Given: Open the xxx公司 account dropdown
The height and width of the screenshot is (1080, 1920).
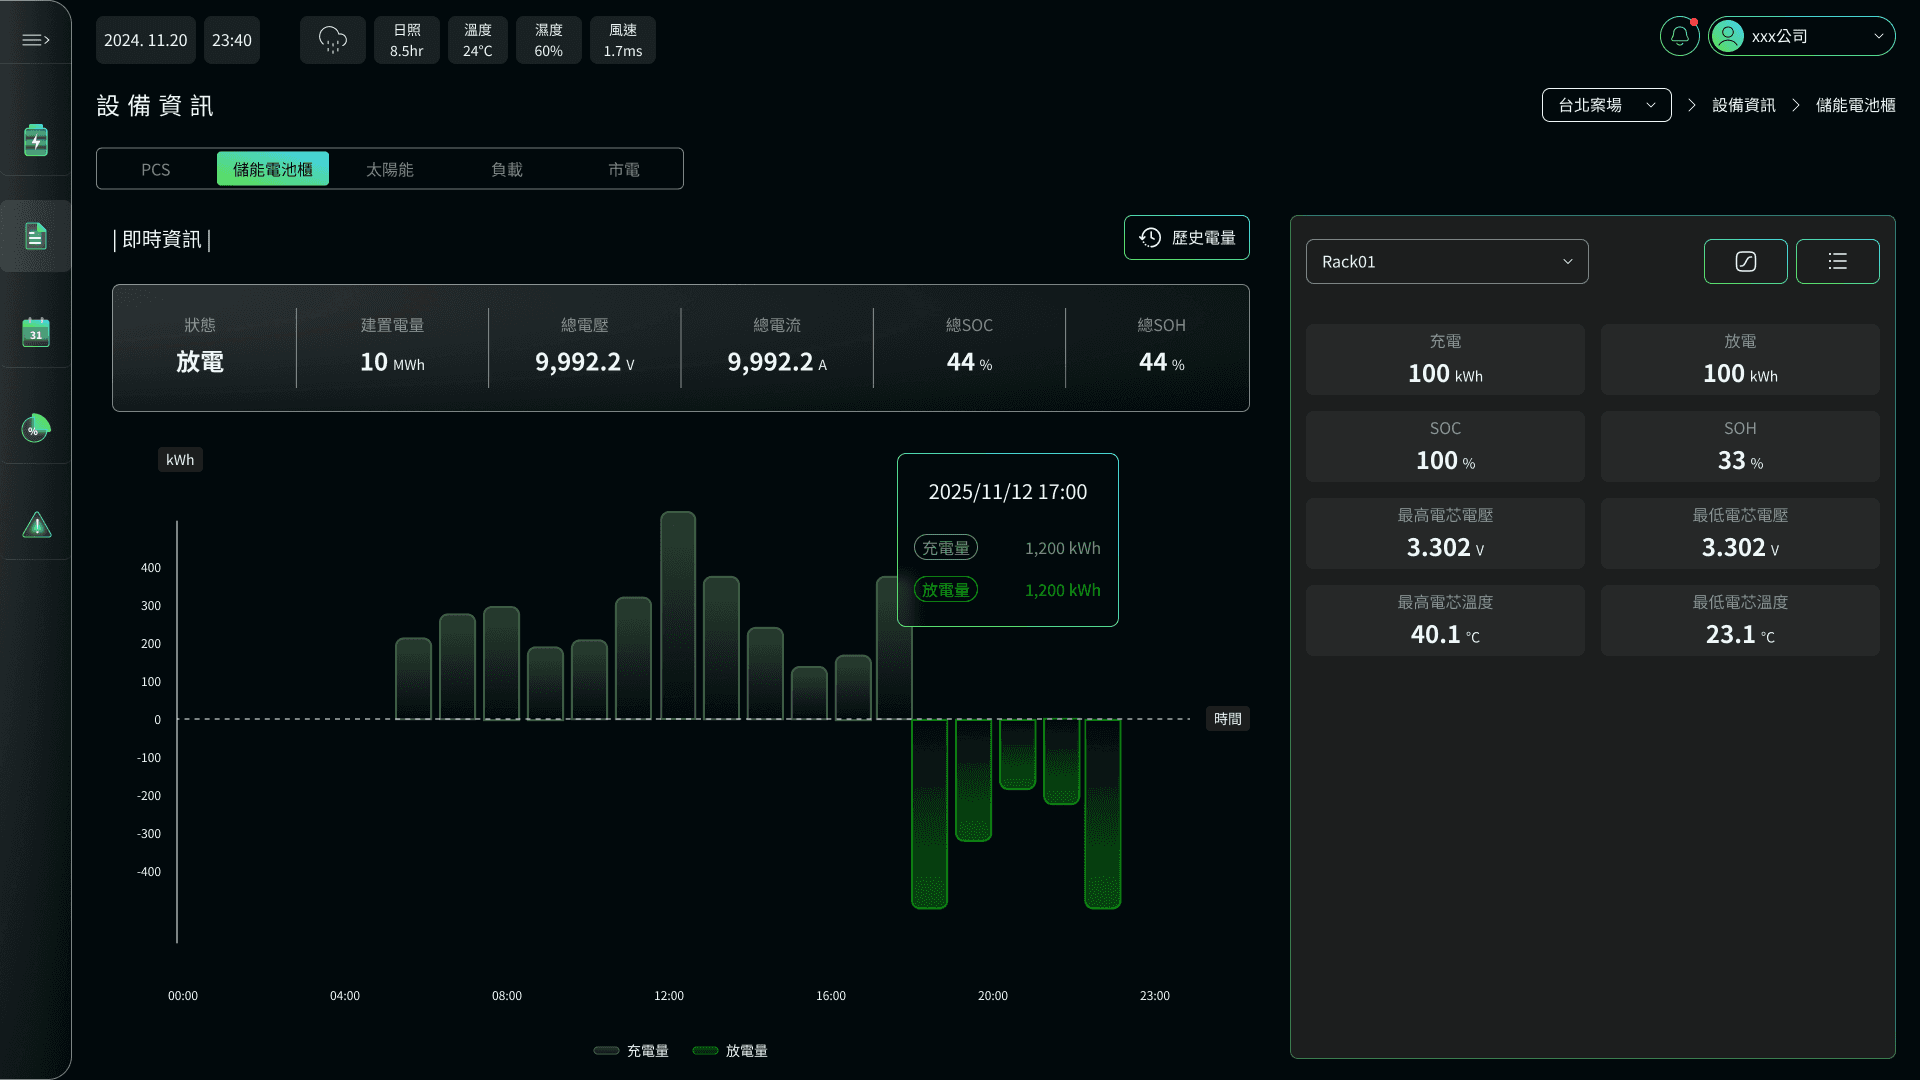Looking at the screenshot, I should pos(1801,35).
